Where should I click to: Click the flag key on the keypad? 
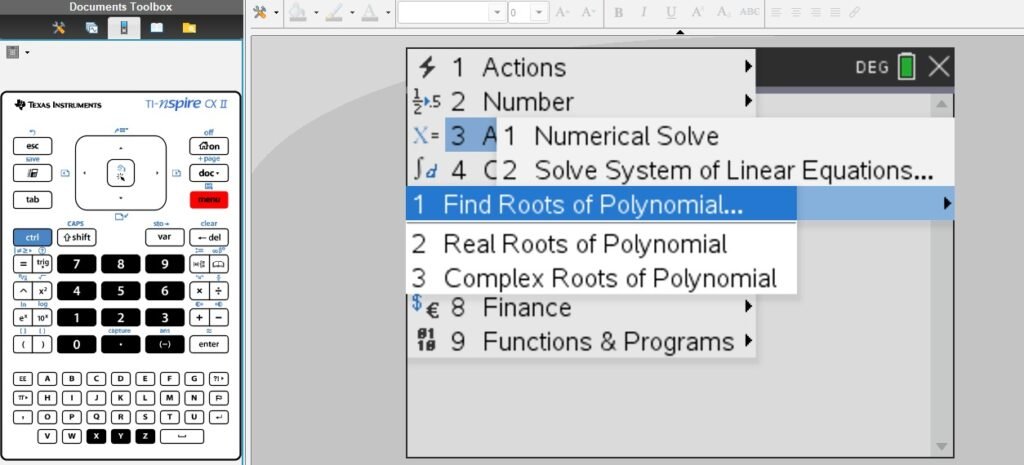[x=219, y=397]
